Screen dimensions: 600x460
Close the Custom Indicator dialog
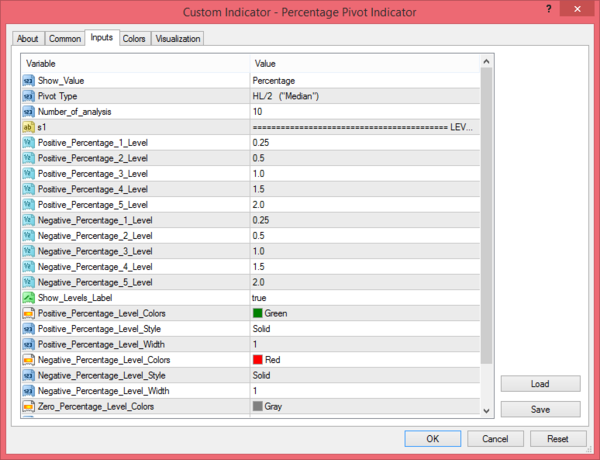point(577,9)
